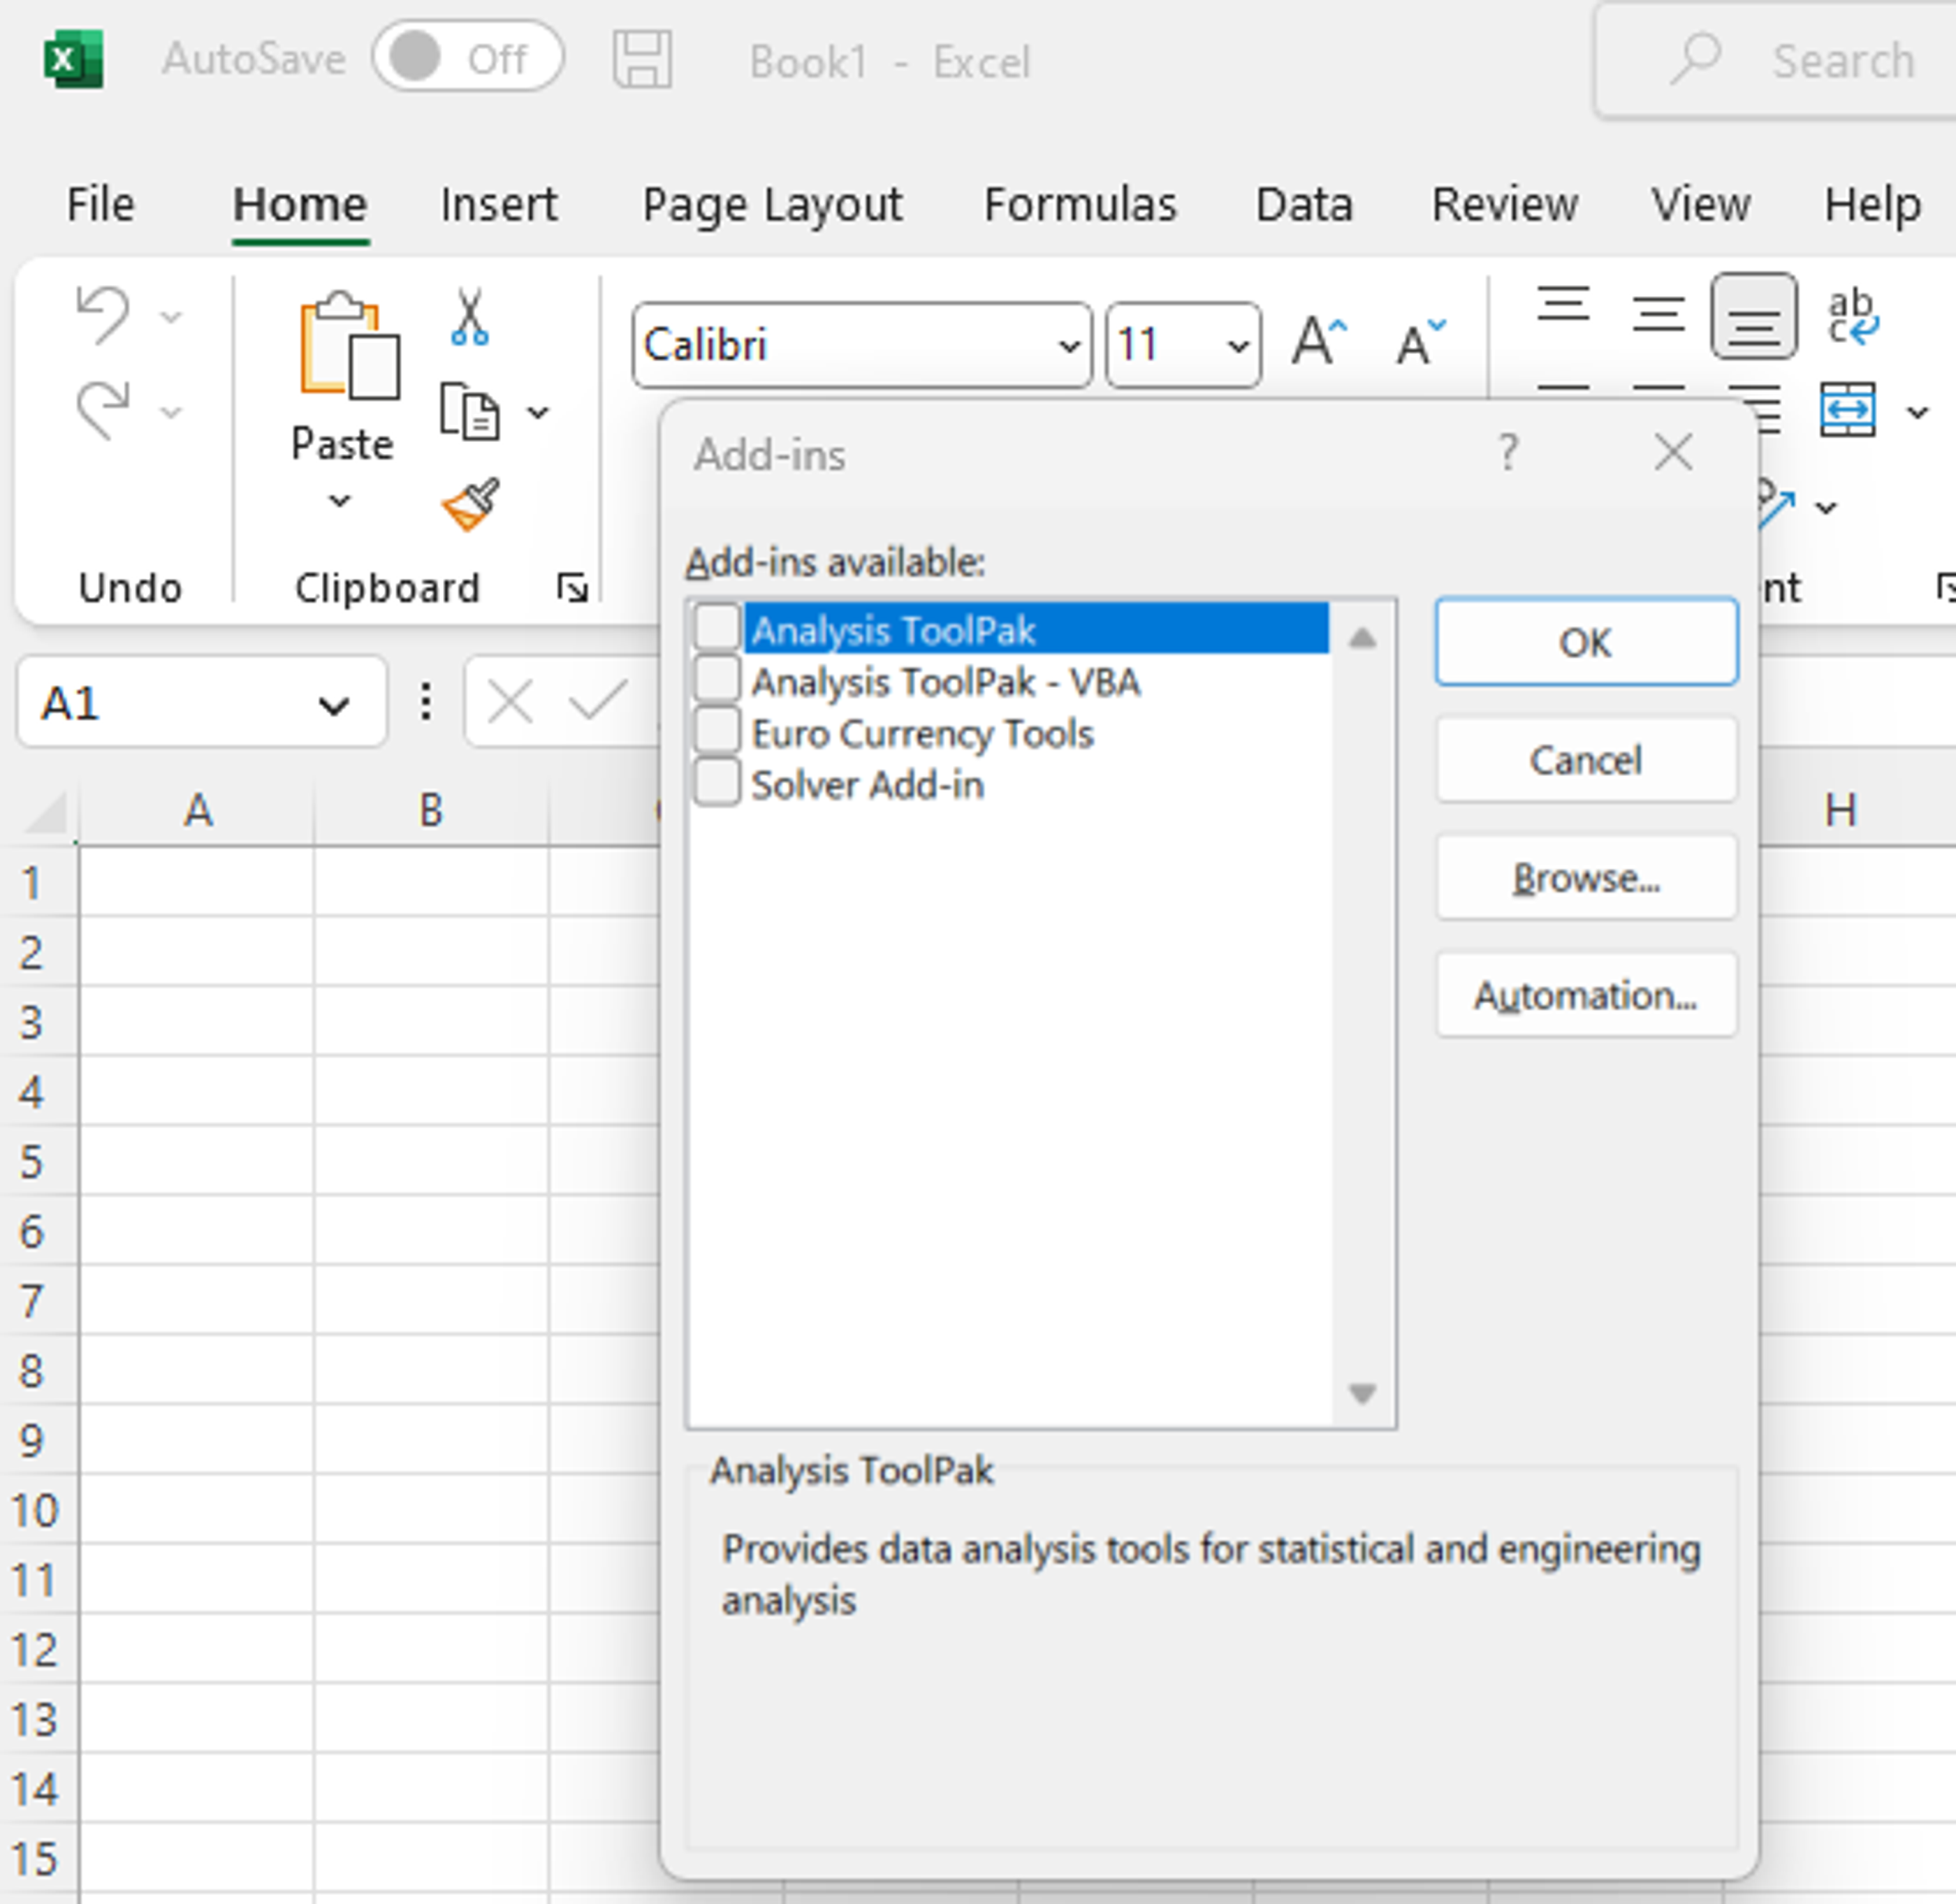The image size is (1956, 1904).
Task: Expand the Redo history dropdown
Action: point(171,411)
